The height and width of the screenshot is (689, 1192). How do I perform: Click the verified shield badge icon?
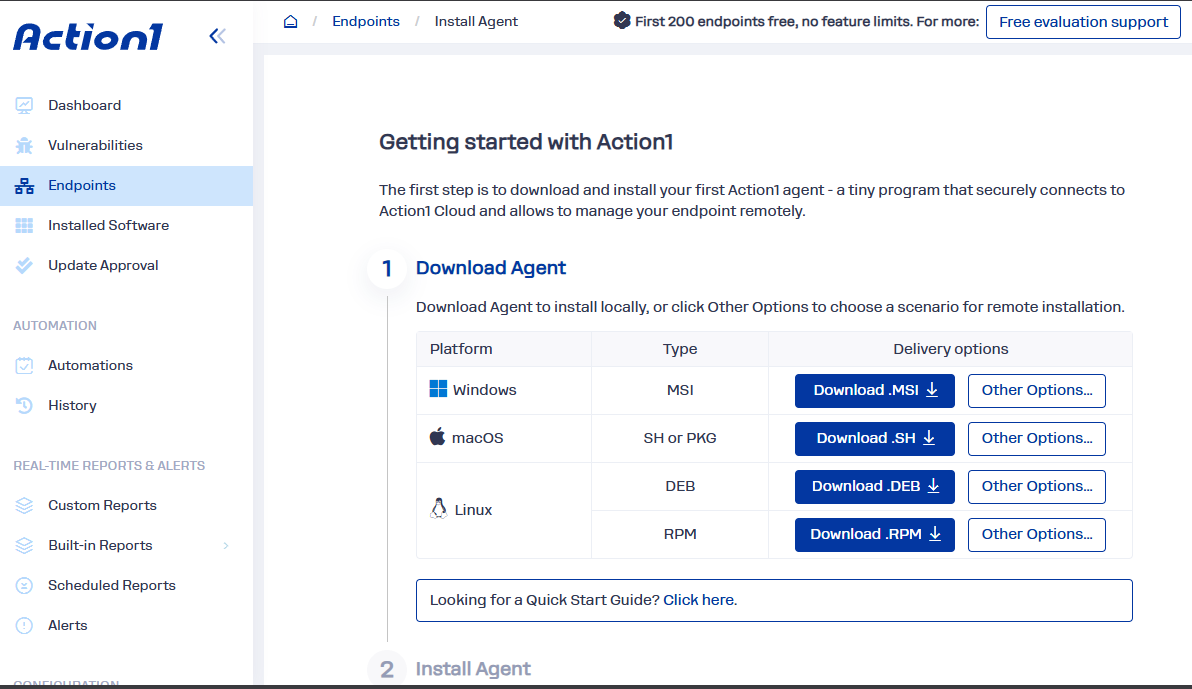tap(622, 21)
